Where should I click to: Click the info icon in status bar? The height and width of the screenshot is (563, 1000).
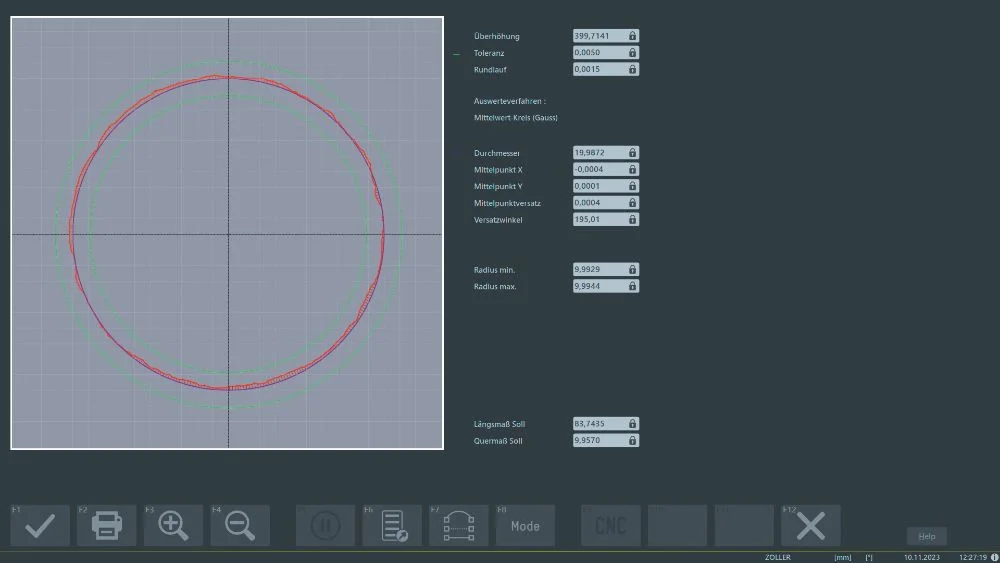pos(994,557)
